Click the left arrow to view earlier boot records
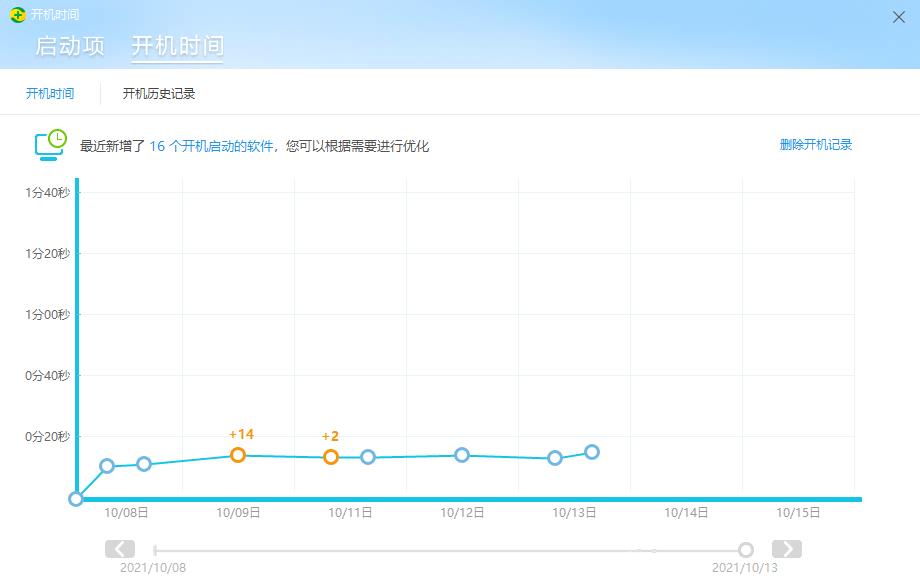 (x=119, y=548)
